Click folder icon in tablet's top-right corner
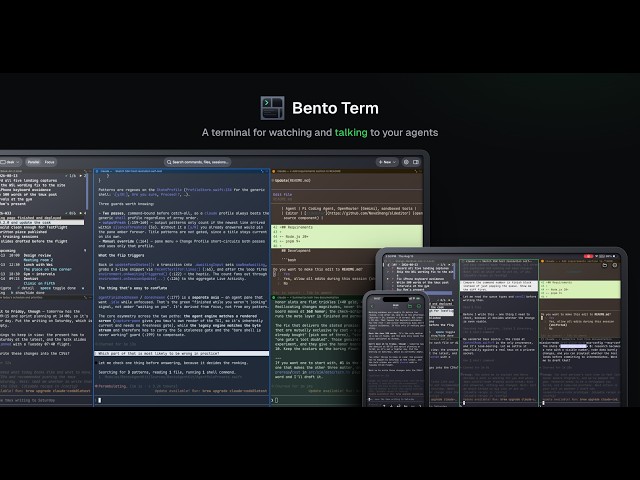Viewport: 640px width, 480px height. [x=605, y=265]
